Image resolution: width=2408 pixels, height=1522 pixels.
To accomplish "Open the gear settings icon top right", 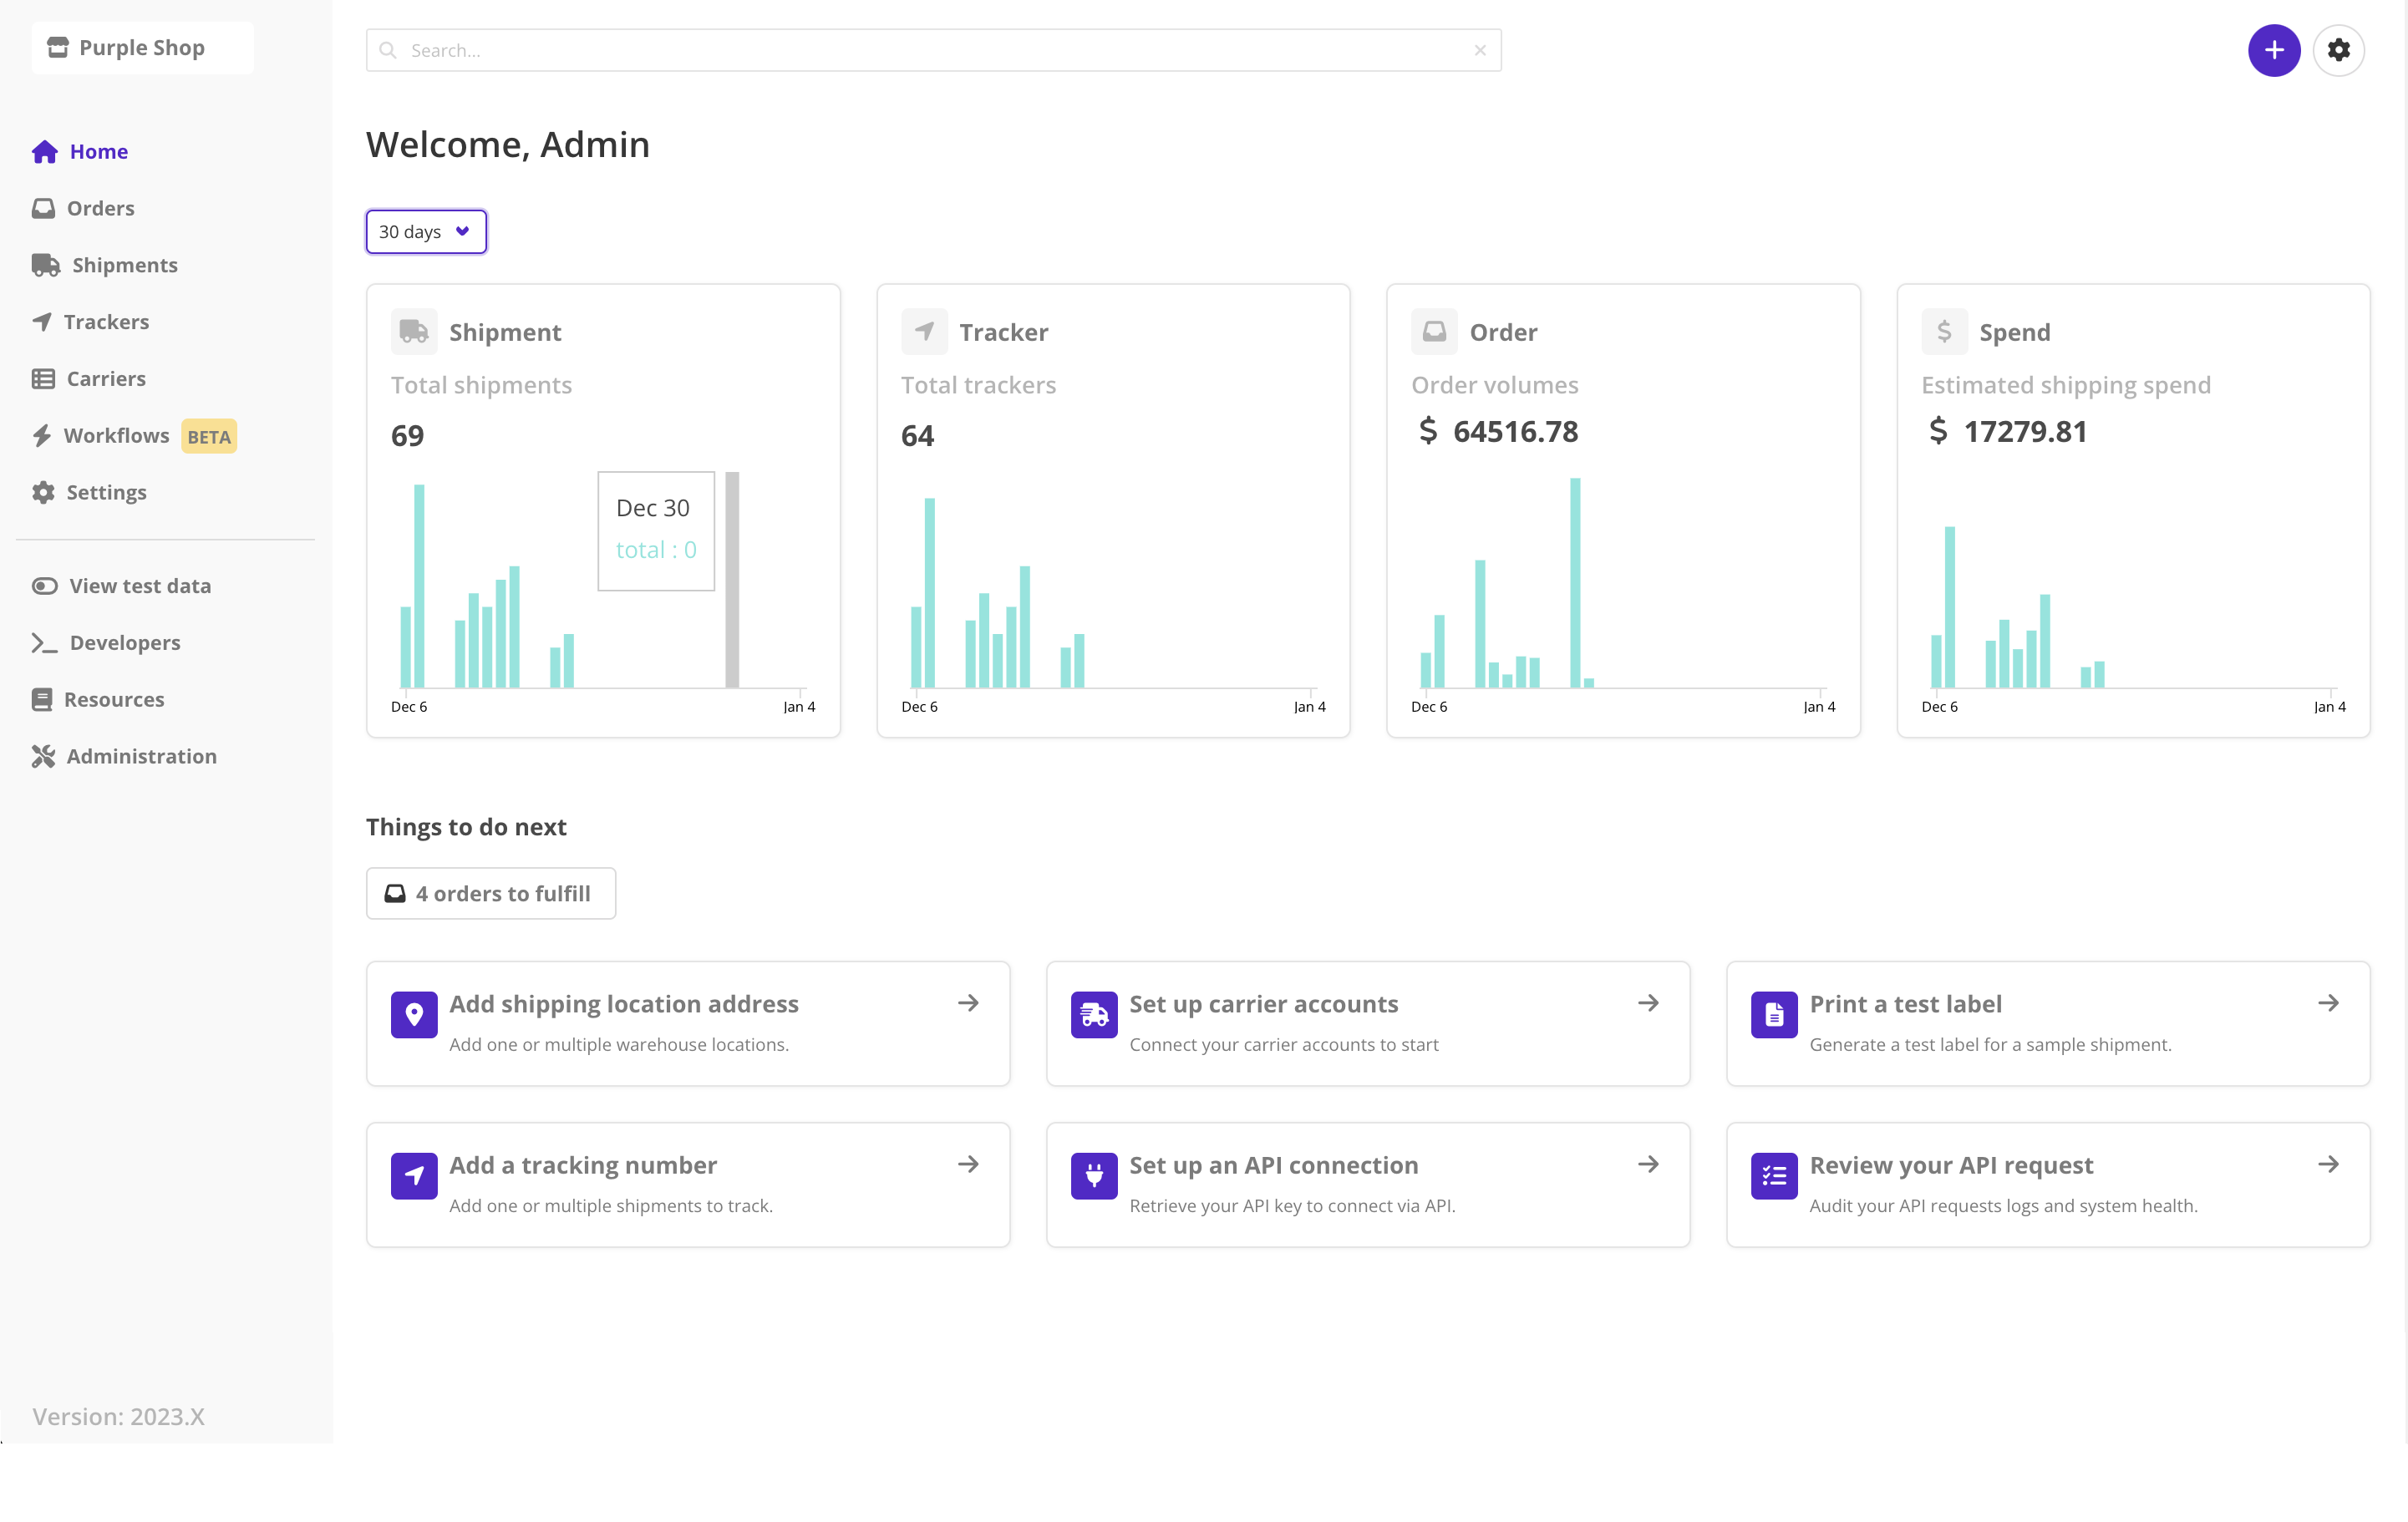I will click(2338, 50).
